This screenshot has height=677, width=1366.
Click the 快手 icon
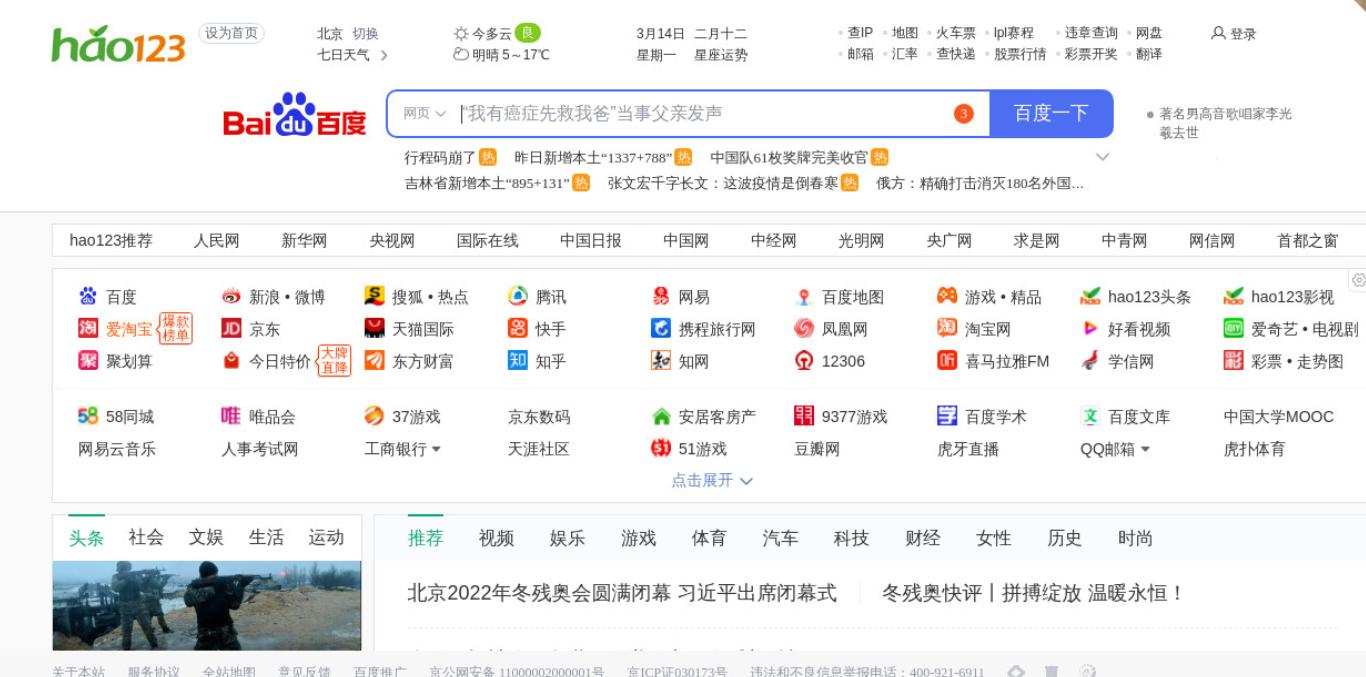[518, 329]
